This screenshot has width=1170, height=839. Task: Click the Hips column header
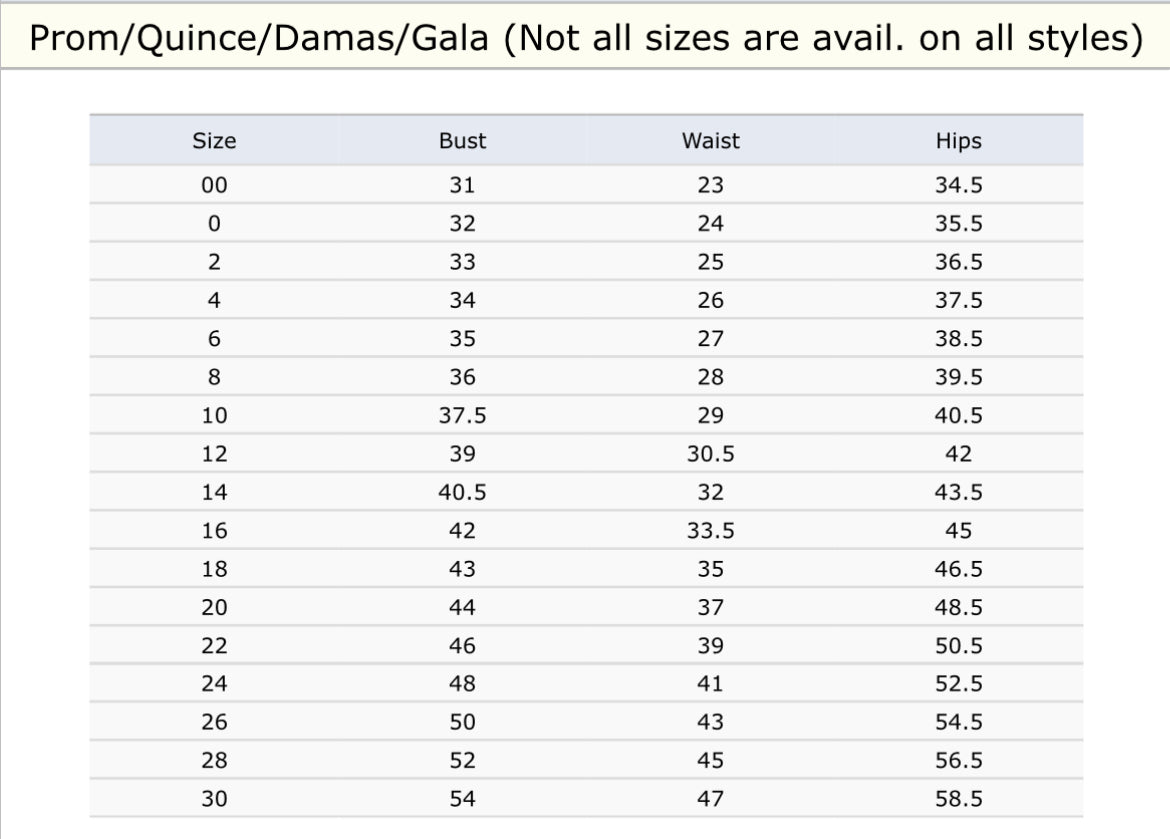(x=958, y=141)
